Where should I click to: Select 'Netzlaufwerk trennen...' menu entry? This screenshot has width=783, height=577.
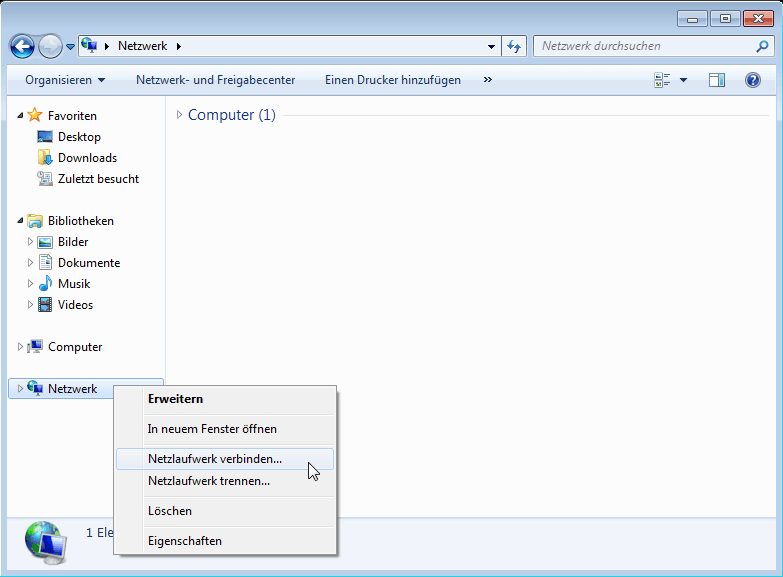[x=225, y=481]
